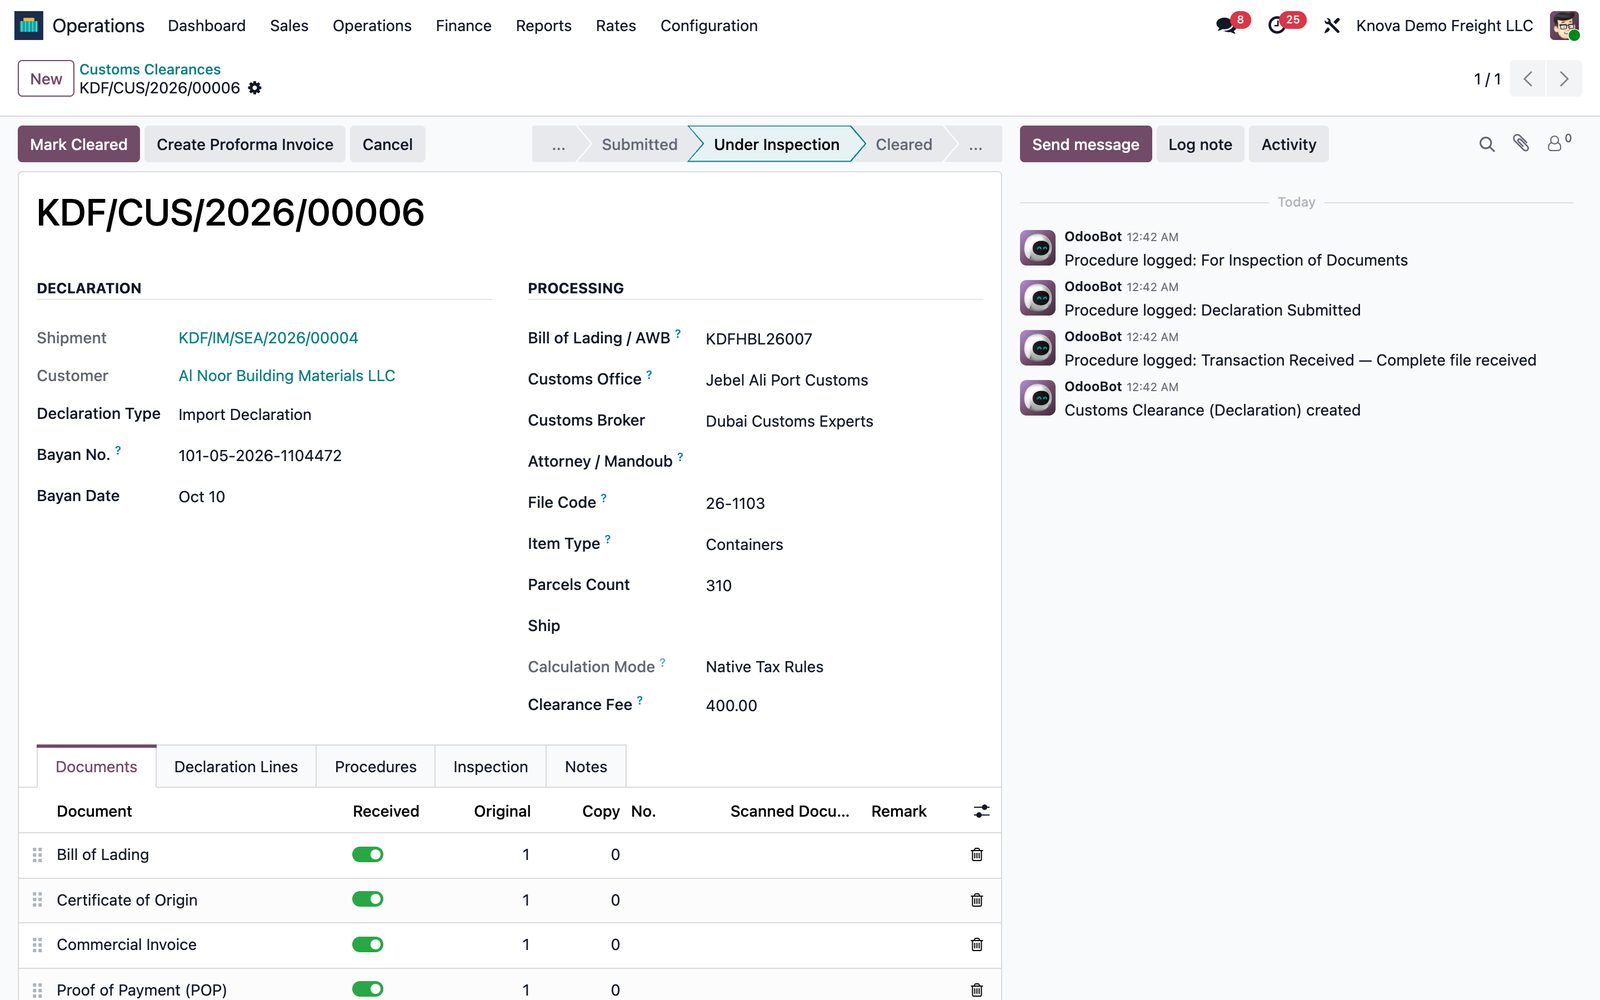This screenshot has height=1000, width=1600.
Task: Toggle Received for Bill of Lading
Action: click(x=368, y=855)
